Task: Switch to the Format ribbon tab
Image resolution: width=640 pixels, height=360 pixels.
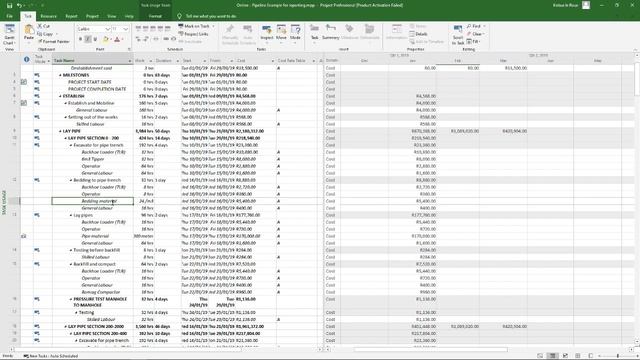Action: (155, 16)
